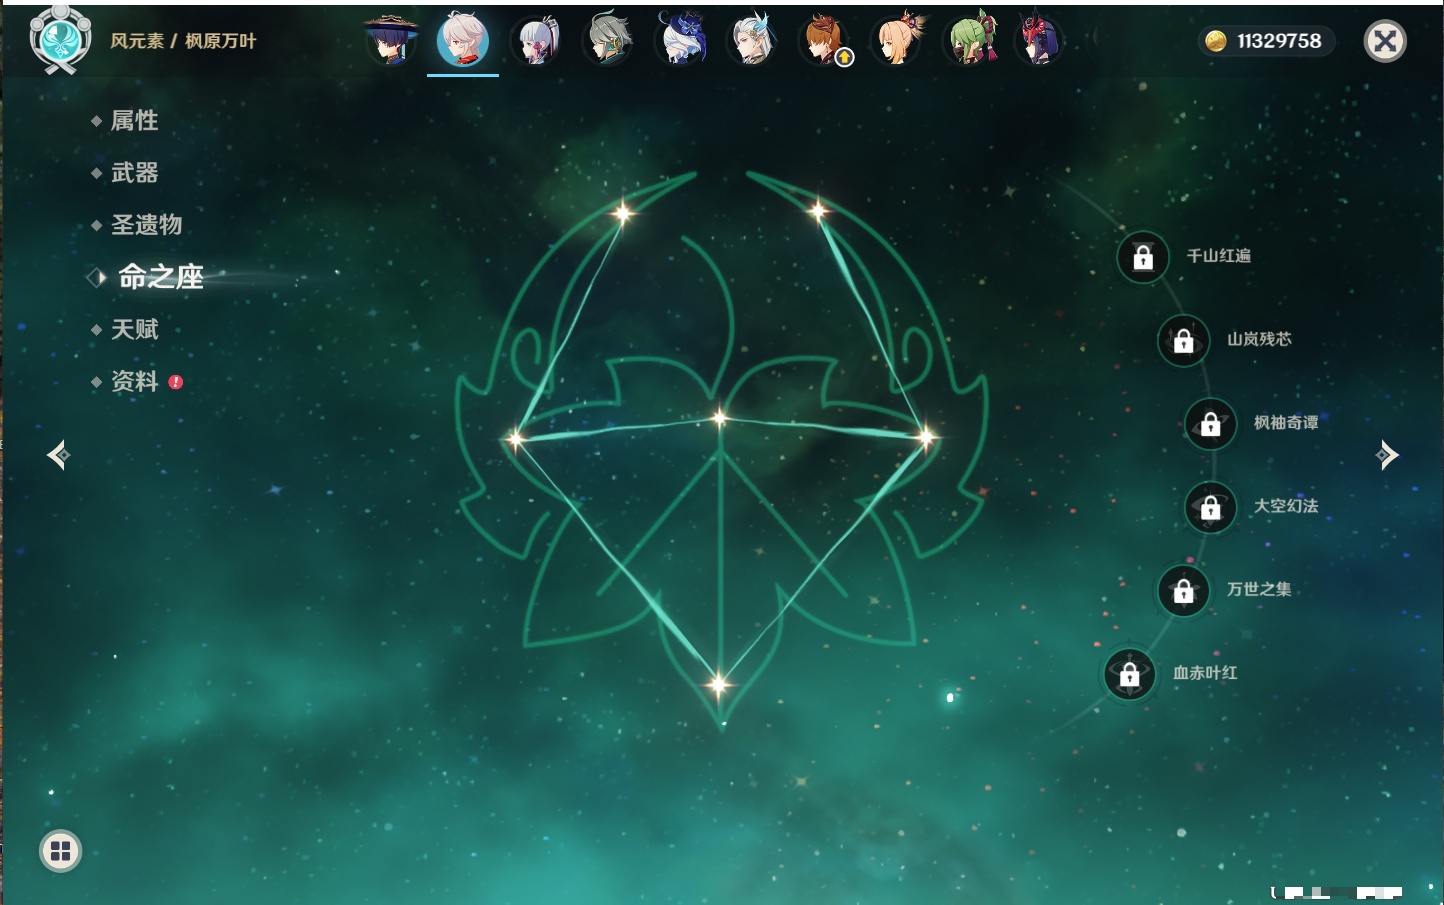This screenshot has height=905, width=1444.
Task: Click the Anemo element emblem
Action: click(x=60, y=40)
